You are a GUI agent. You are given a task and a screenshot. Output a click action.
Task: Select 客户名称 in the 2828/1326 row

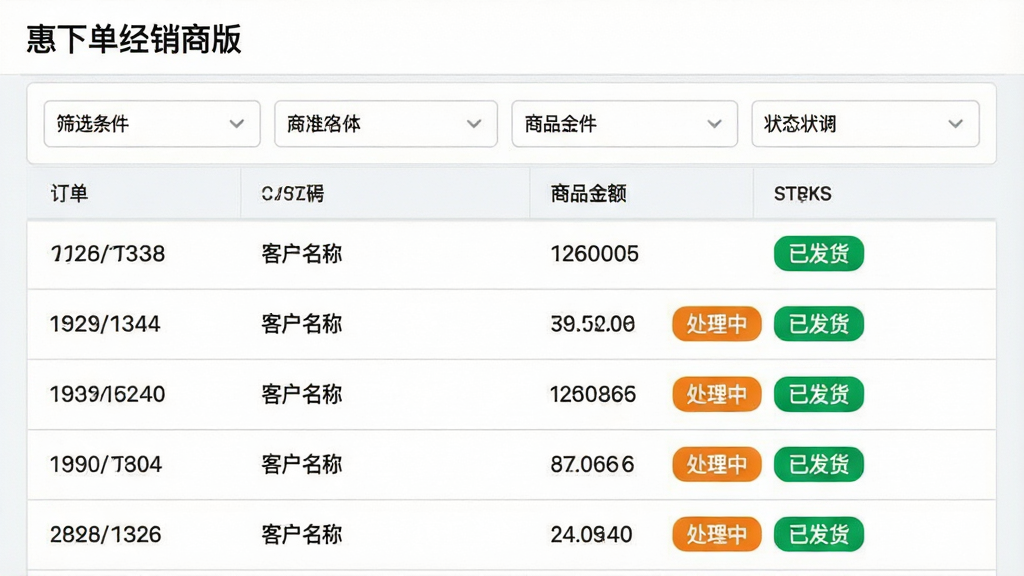click(x=302, y=535)
